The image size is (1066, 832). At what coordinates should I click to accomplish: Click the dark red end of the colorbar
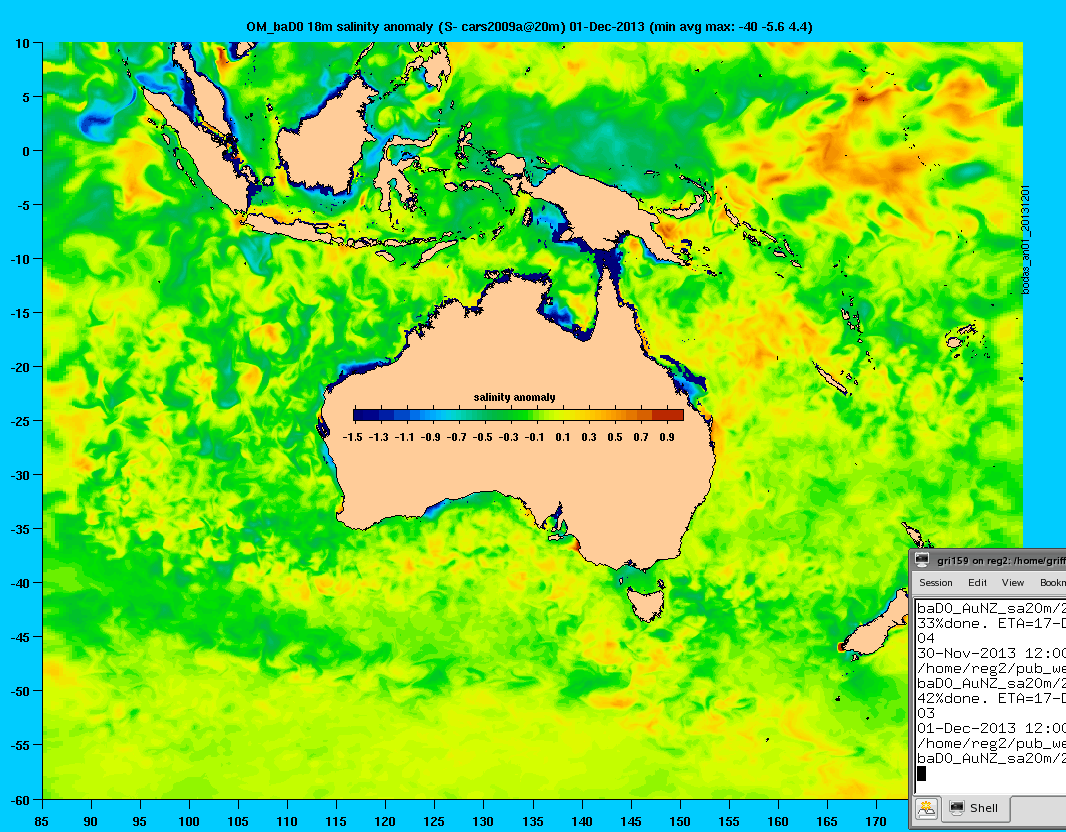click(x=668, y=415)
